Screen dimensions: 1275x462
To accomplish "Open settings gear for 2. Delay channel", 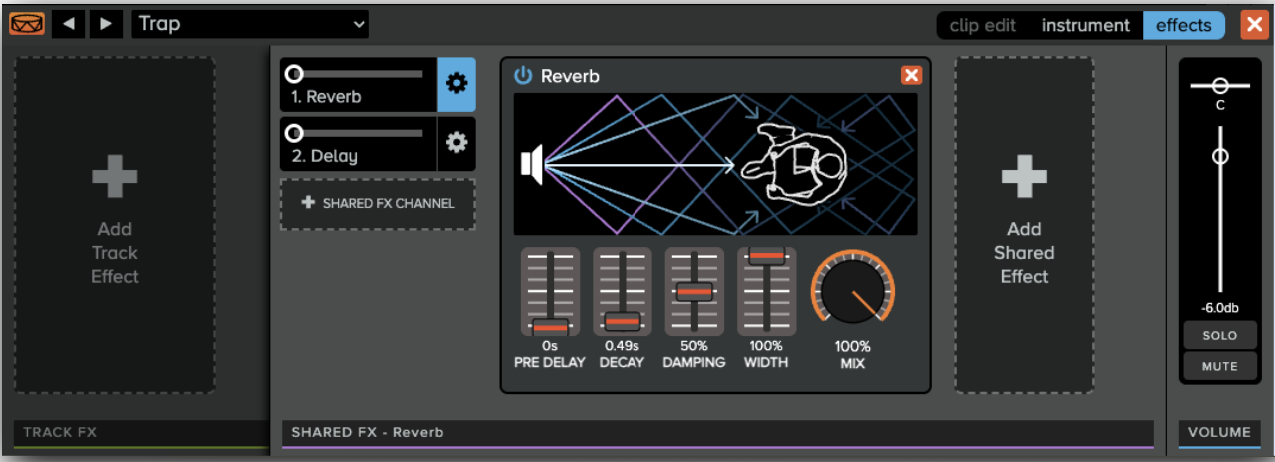I will coord(456,143).
